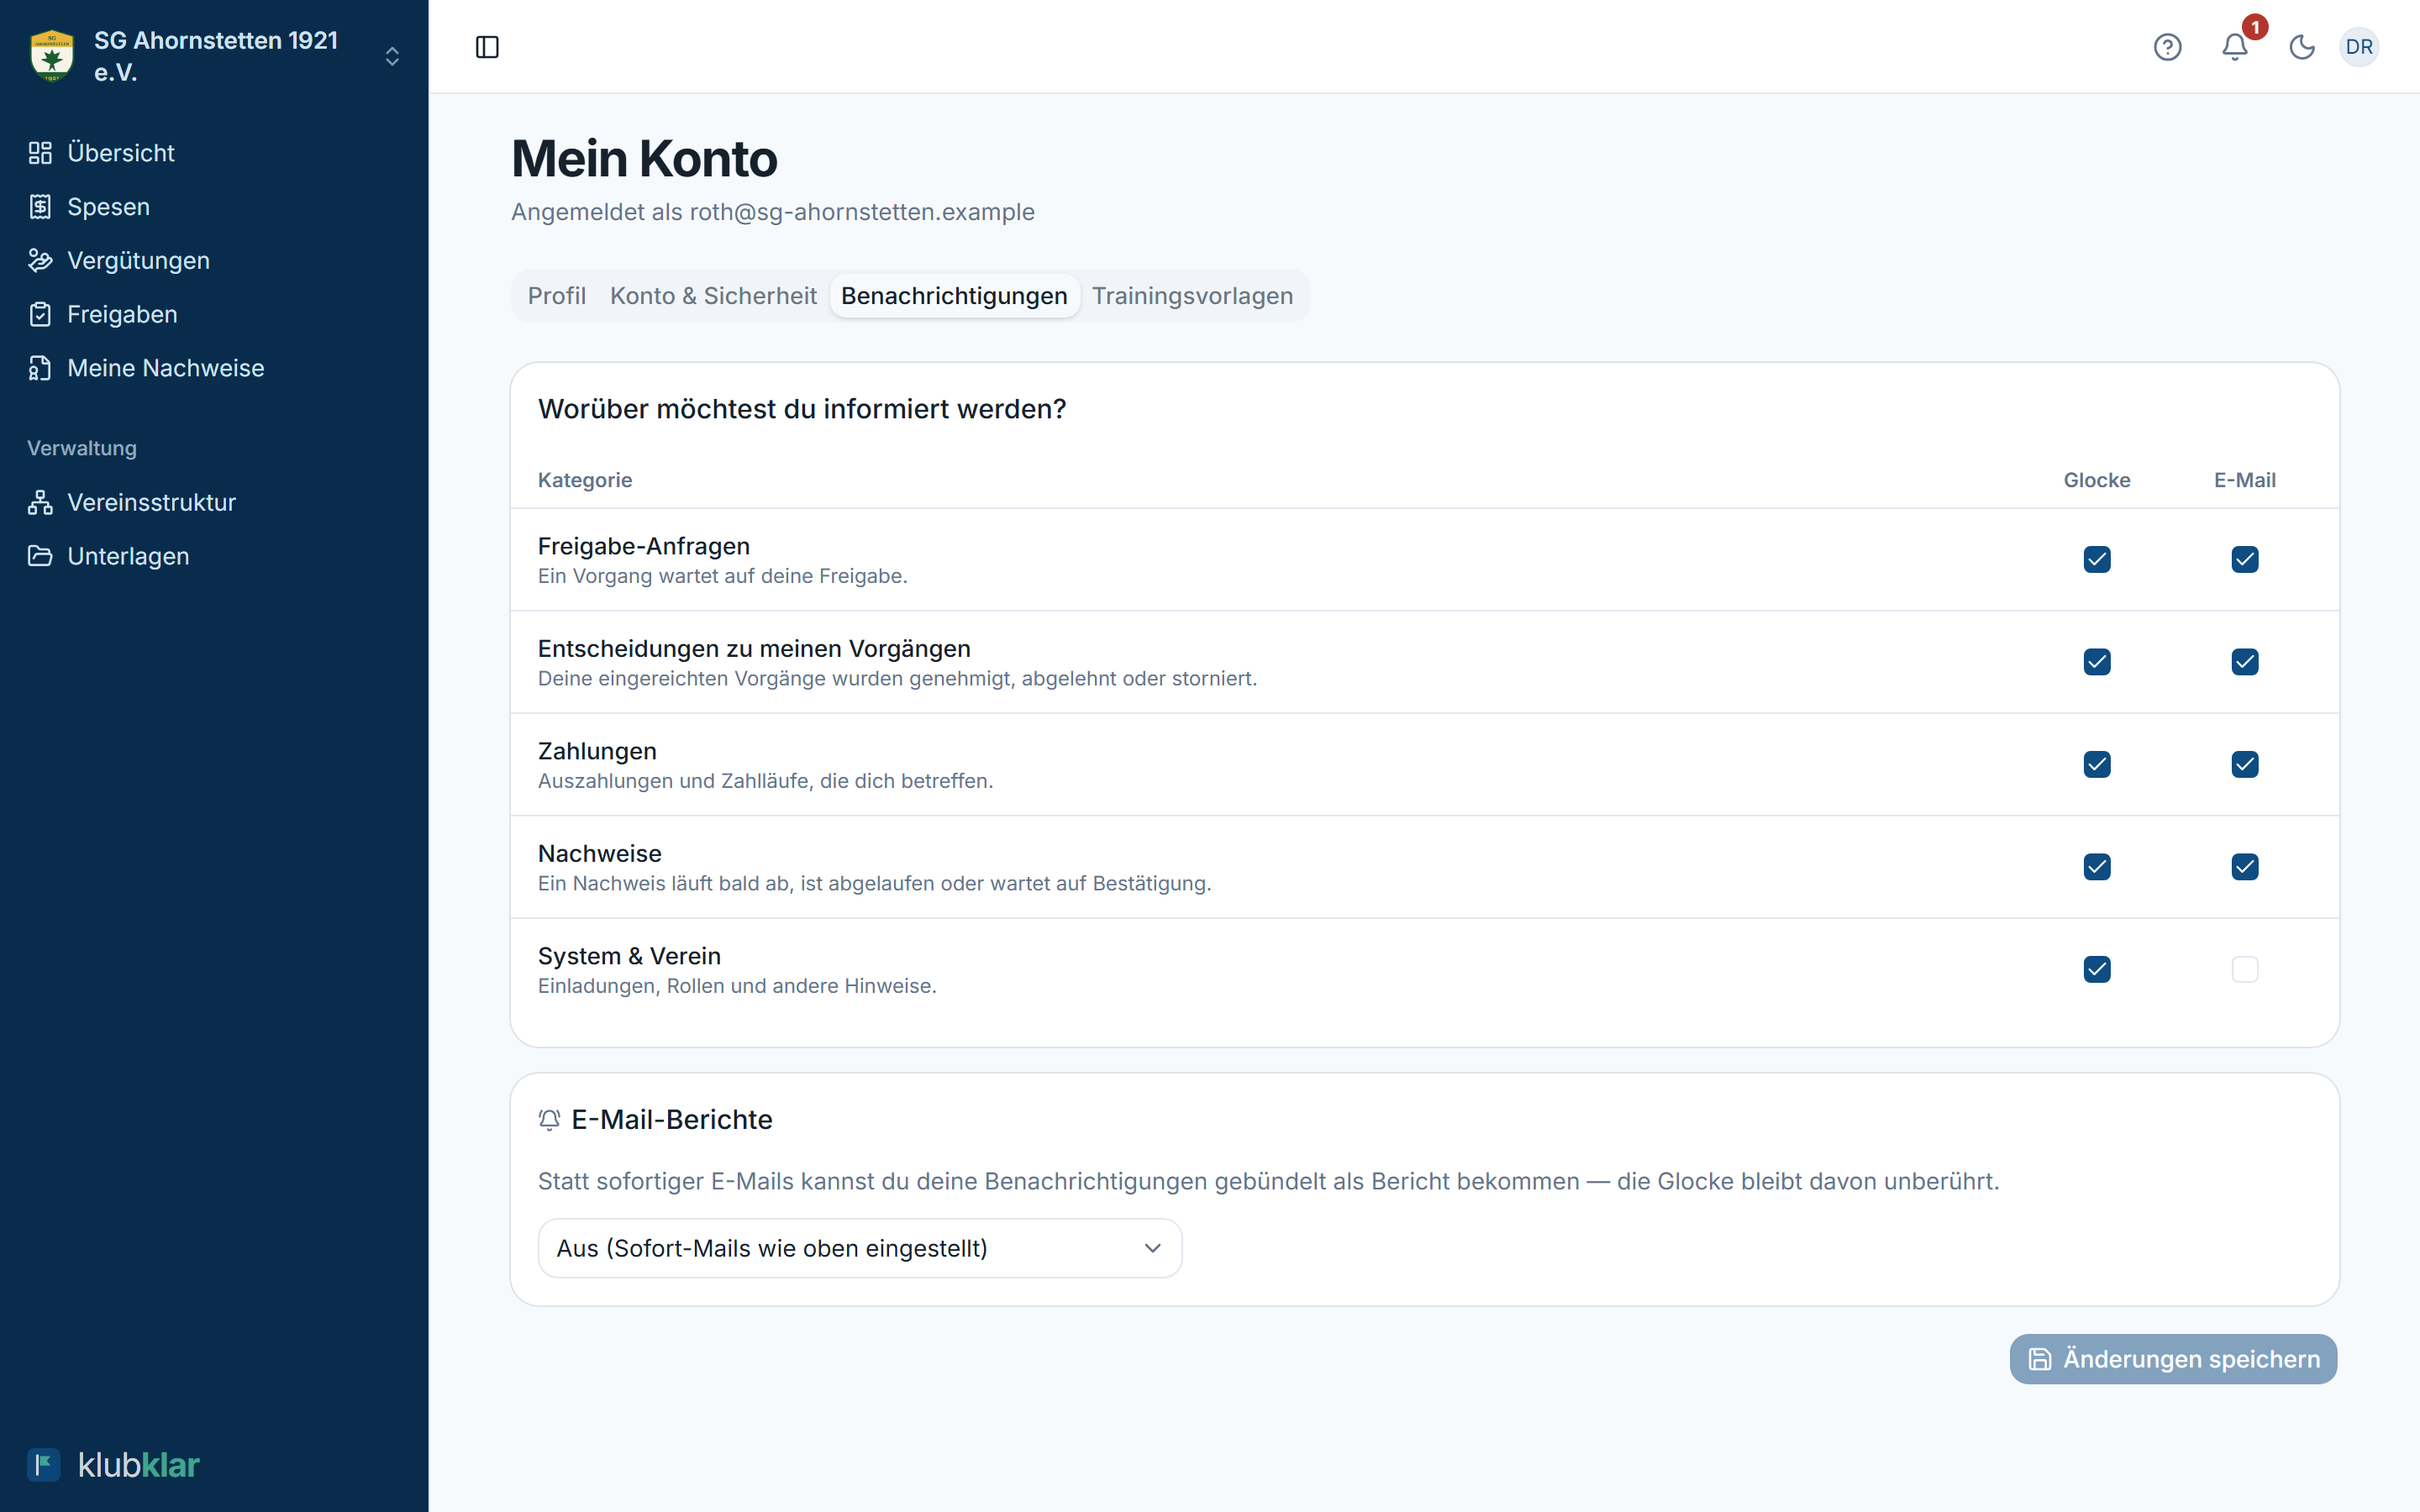This screenshot has width=2420, height=1512.
Task: Click the klubklar flag logo
Action: (44, 1465)
